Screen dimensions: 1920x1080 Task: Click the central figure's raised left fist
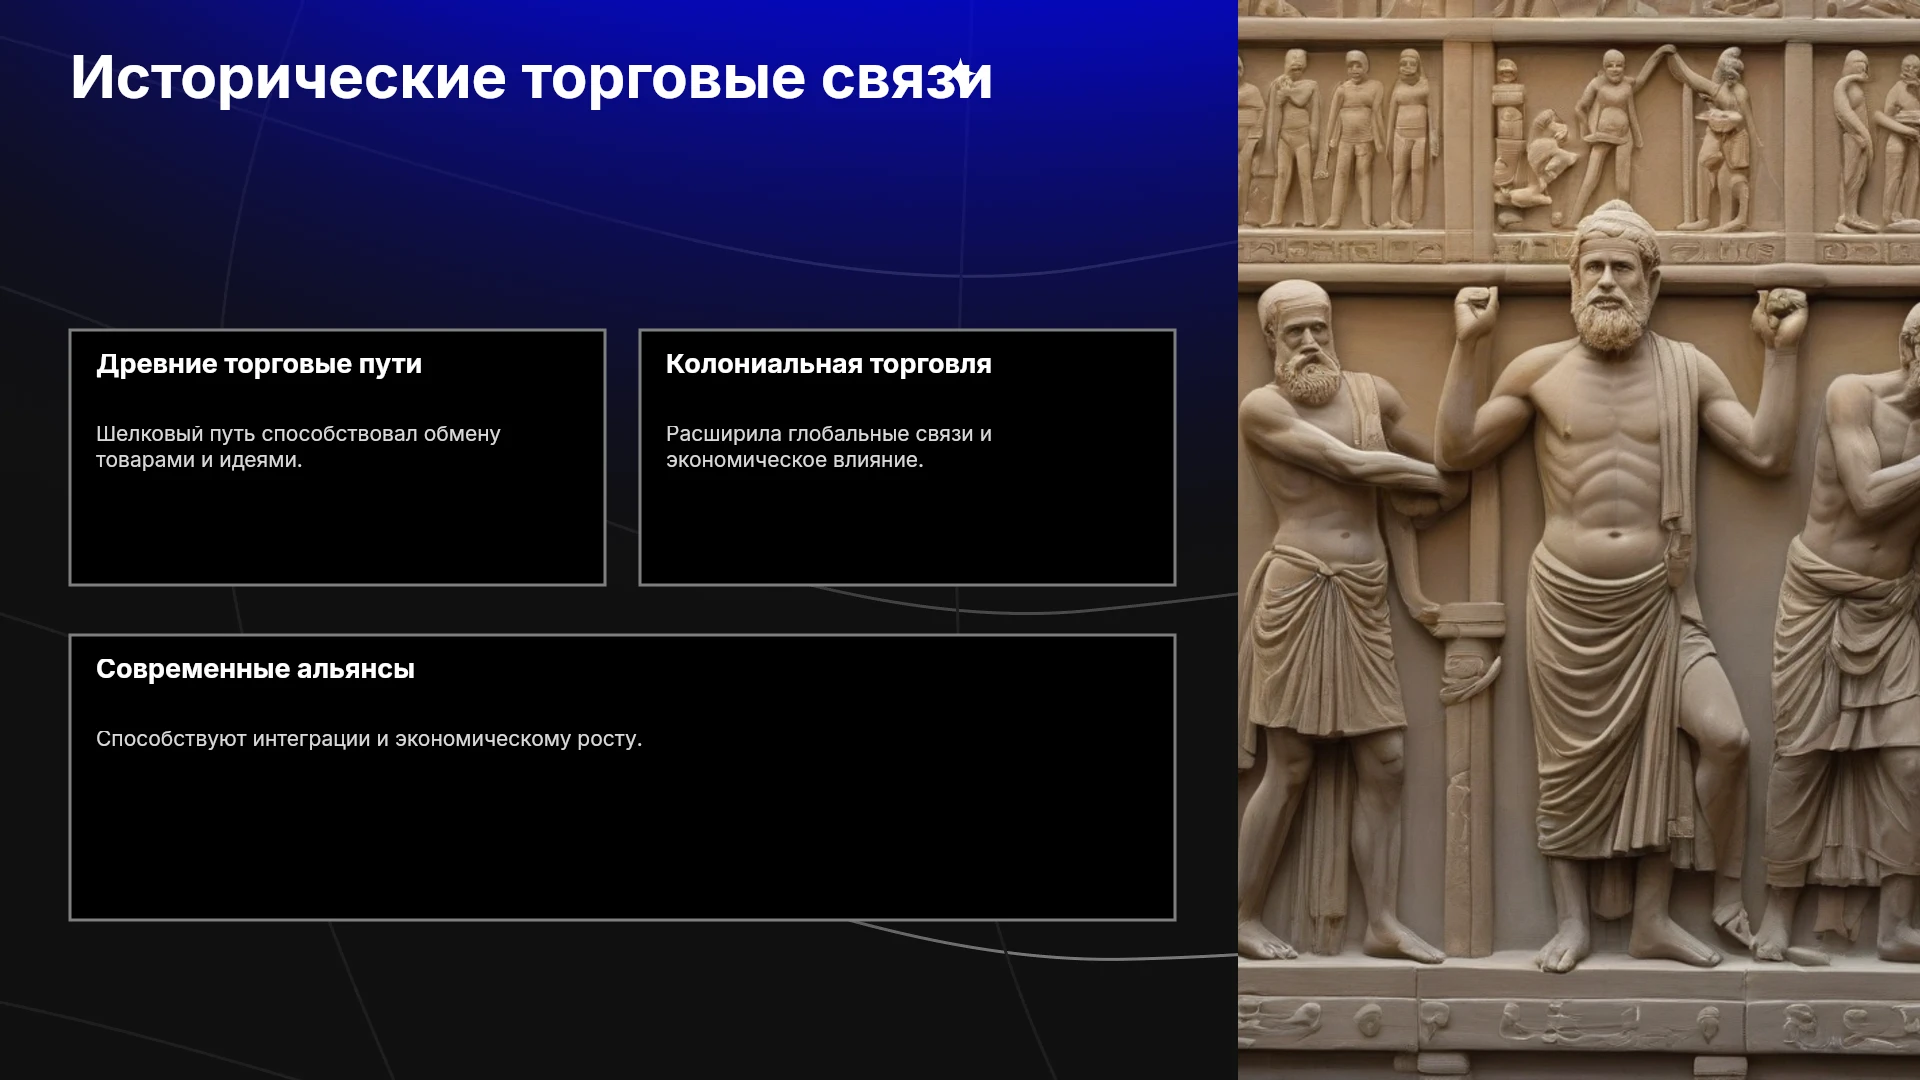tap(1475, 312)
